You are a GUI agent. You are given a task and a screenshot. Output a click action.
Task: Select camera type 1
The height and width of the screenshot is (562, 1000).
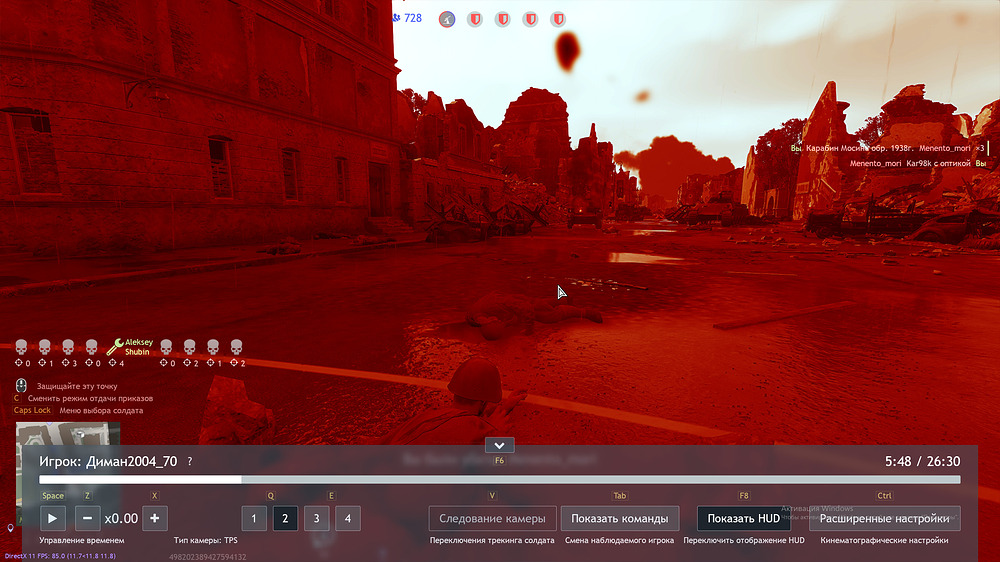coord(254,519)
